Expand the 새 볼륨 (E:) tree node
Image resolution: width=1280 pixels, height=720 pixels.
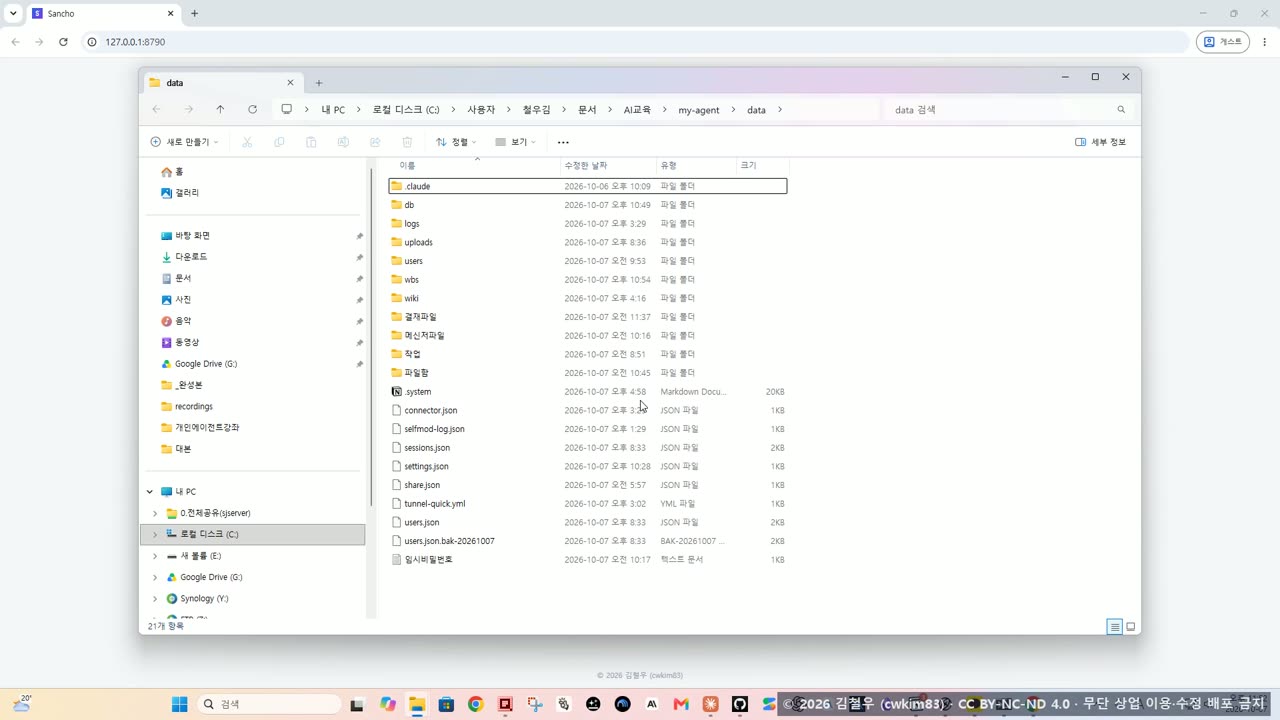tap(154, 556)
